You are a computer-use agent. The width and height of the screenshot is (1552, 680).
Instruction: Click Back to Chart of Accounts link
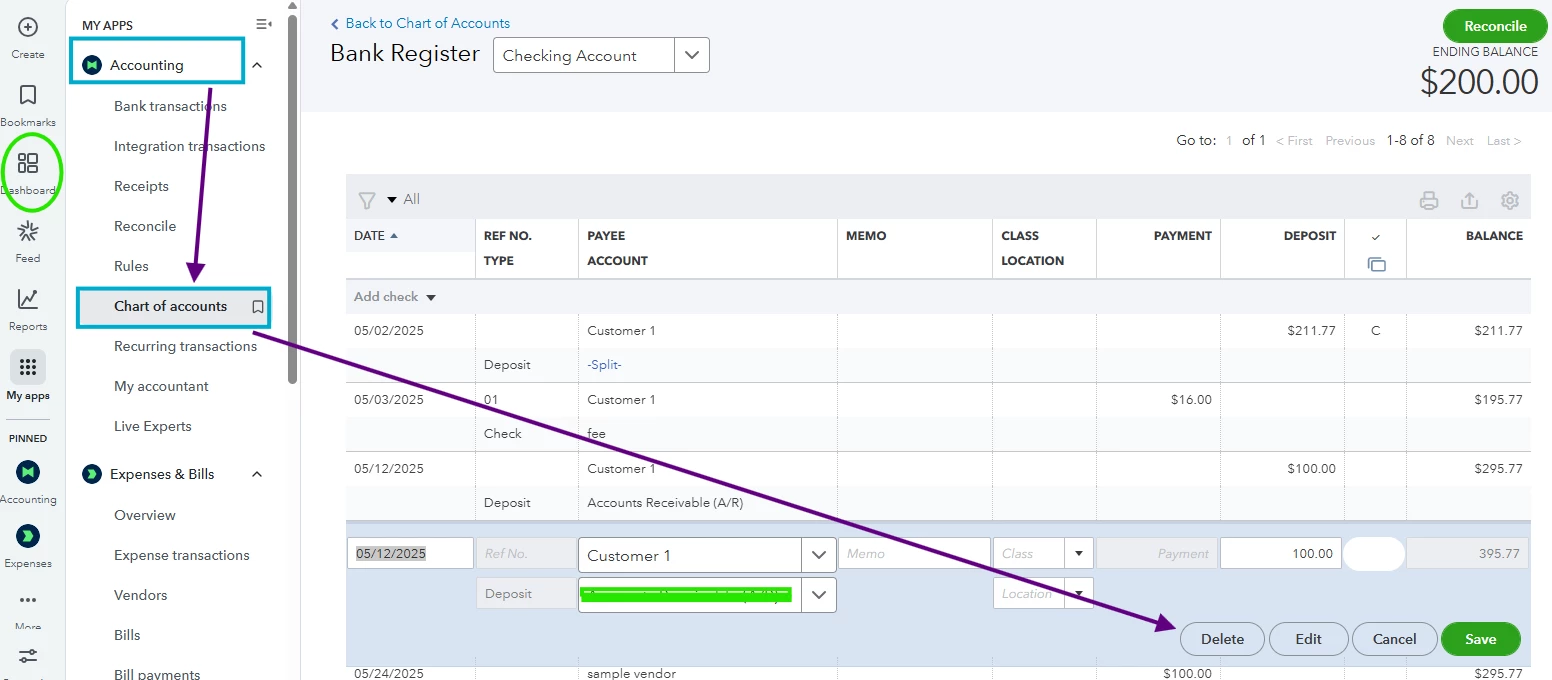pos(420,23)
